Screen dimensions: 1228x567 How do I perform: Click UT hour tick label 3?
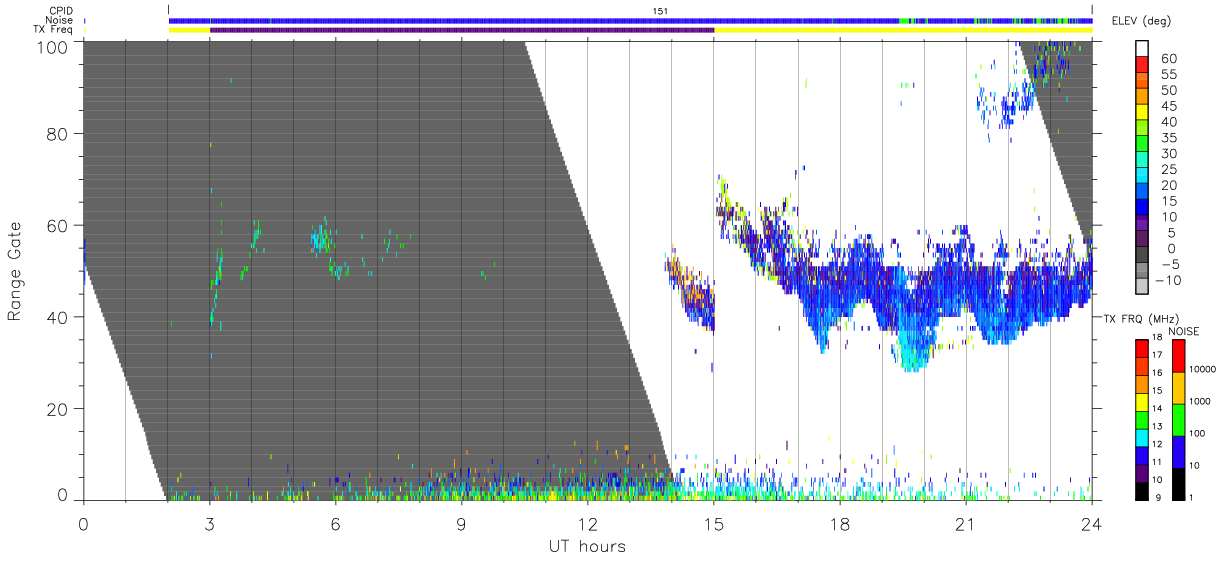pyautogui.click(x=209, y=524)
